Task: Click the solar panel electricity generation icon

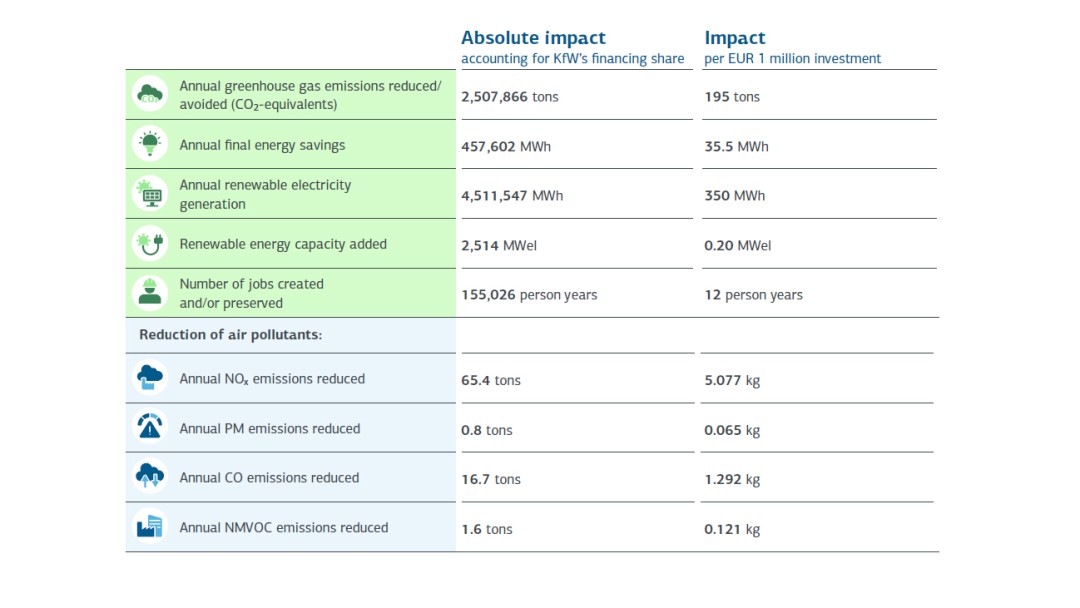Action: pos(149,193)
